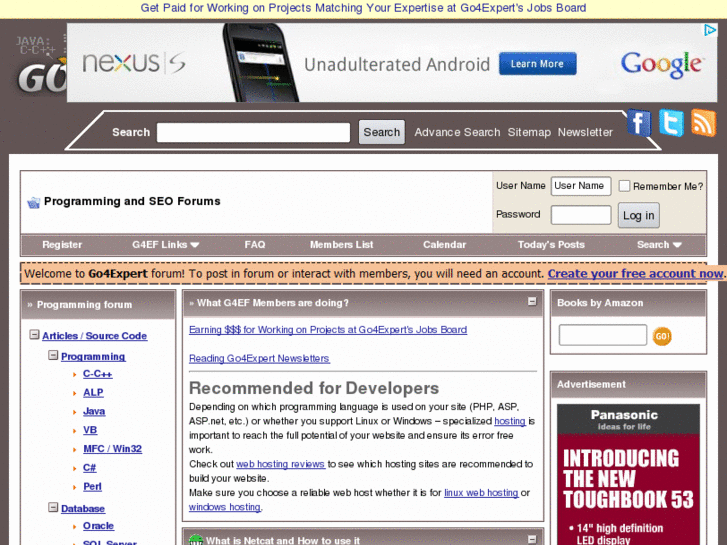Image resolution: width=727 pixels, height=545 pixels.
Task: Focus the User Name input field
Action: point(580,186)
